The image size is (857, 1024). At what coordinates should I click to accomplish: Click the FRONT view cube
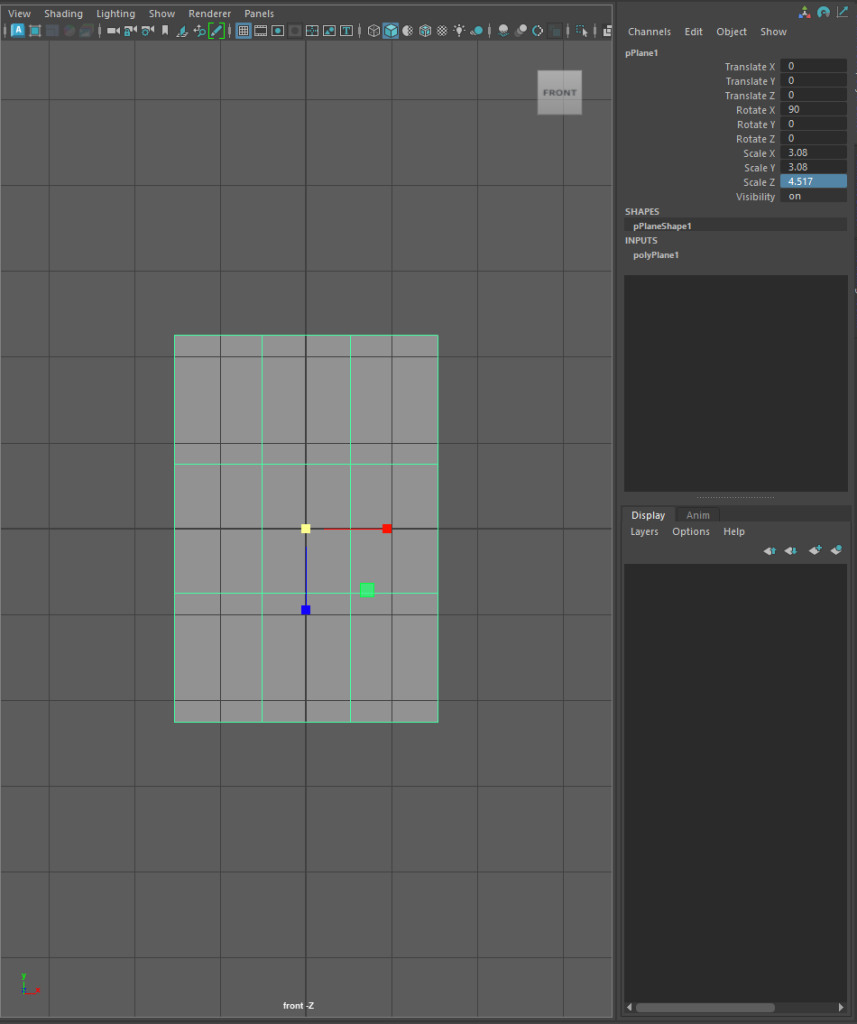point(559,93)
